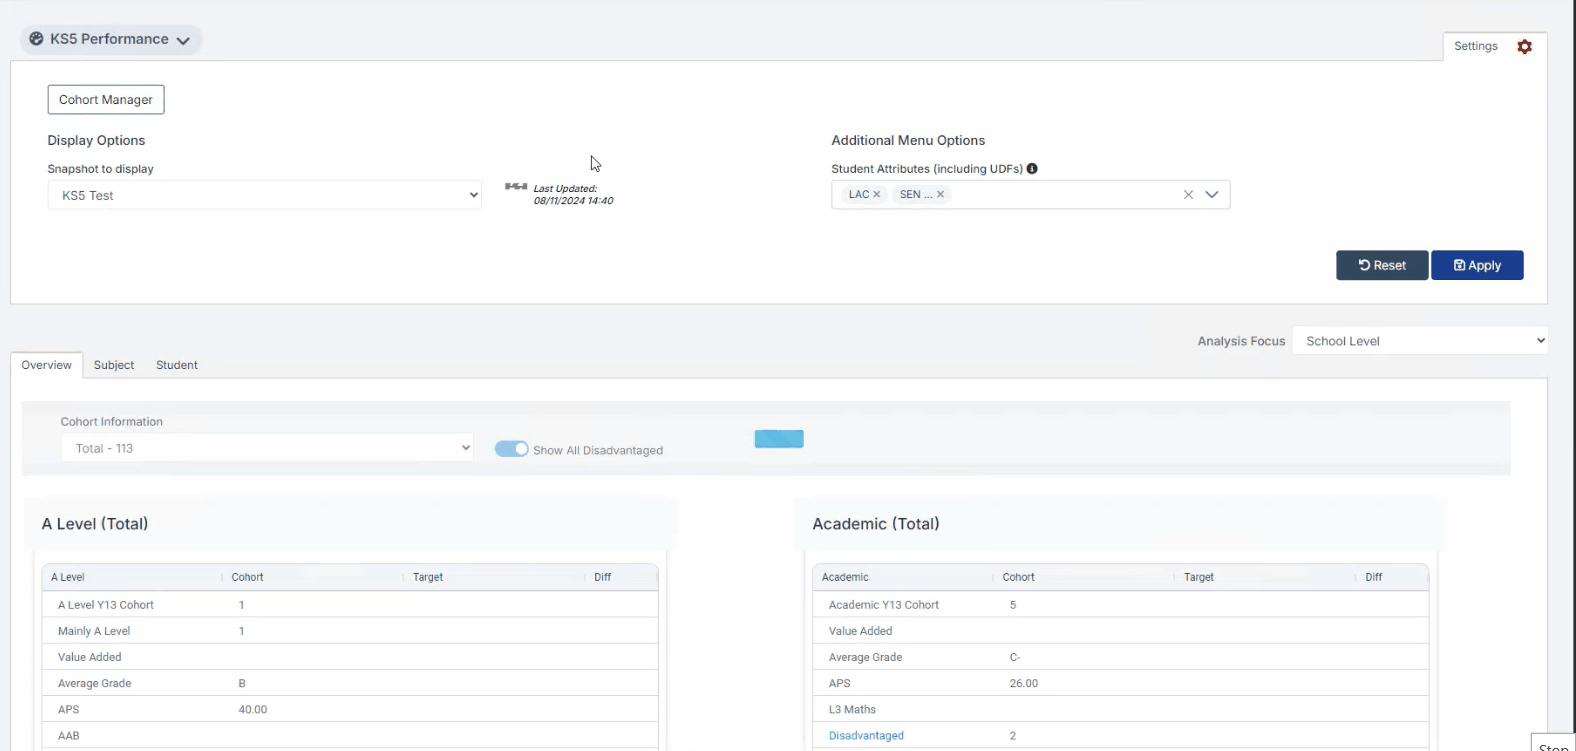Open the Disadvantaged link in Academic table

click(x=866, y=736)
